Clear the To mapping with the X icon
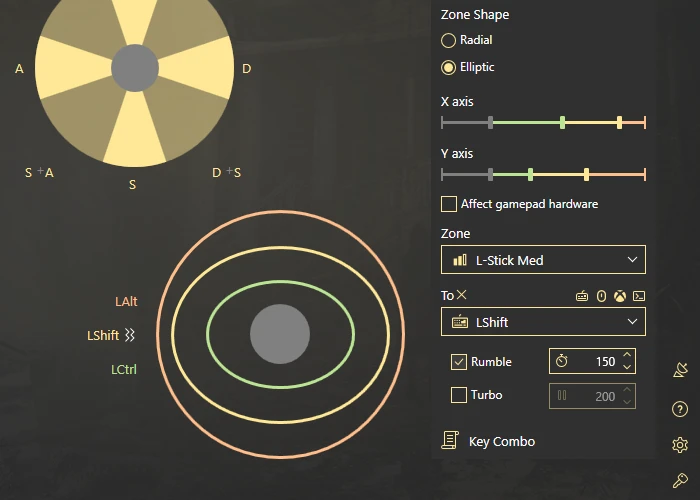Image resolution: width=700 pixels, height=500 pixels. tap(462, 295)
